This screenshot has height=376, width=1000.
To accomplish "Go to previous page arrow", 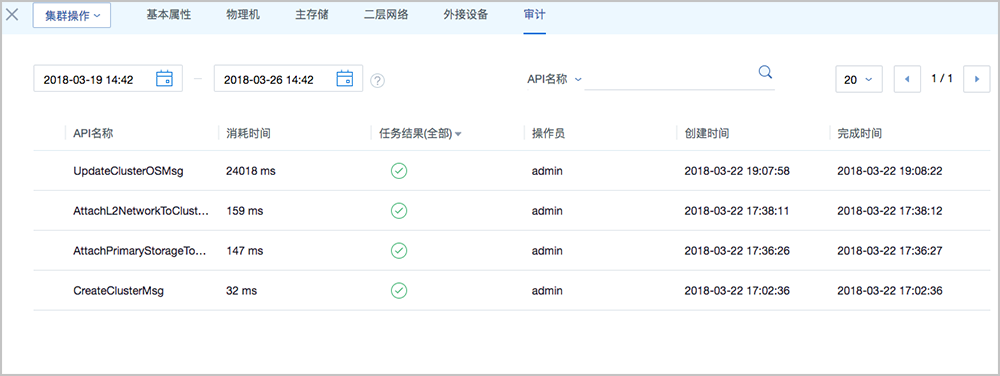I will [908, 79].
